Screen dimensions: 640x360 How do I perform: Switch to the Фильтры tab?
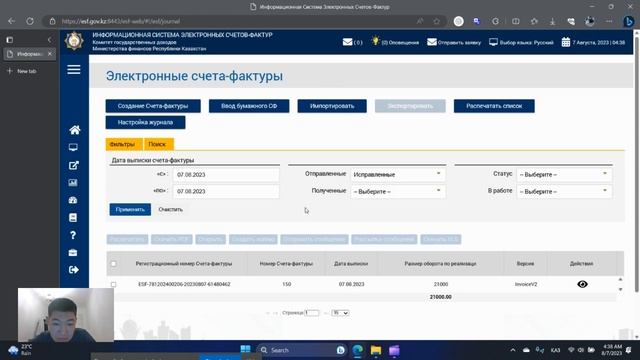click(x=124, y=144)
